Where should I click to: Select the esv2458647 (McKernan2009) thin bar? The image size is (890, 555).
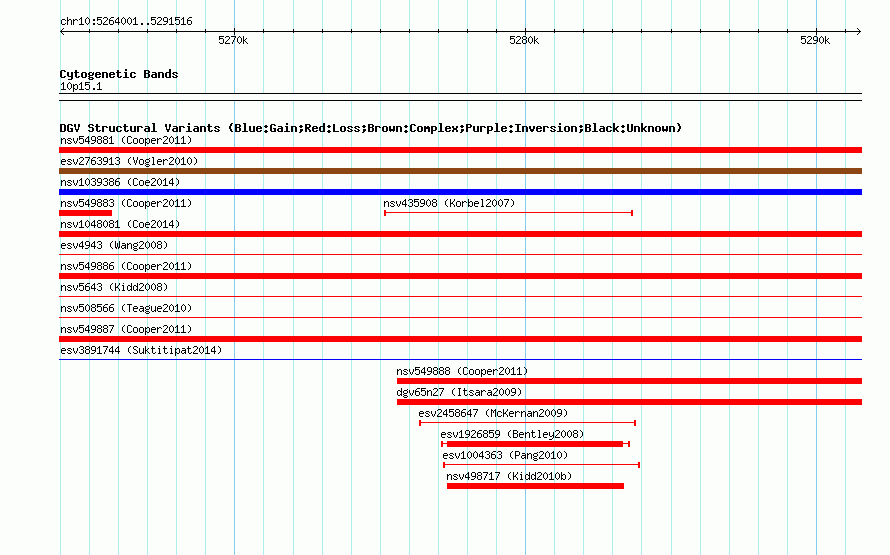click(x=527, y=423)
